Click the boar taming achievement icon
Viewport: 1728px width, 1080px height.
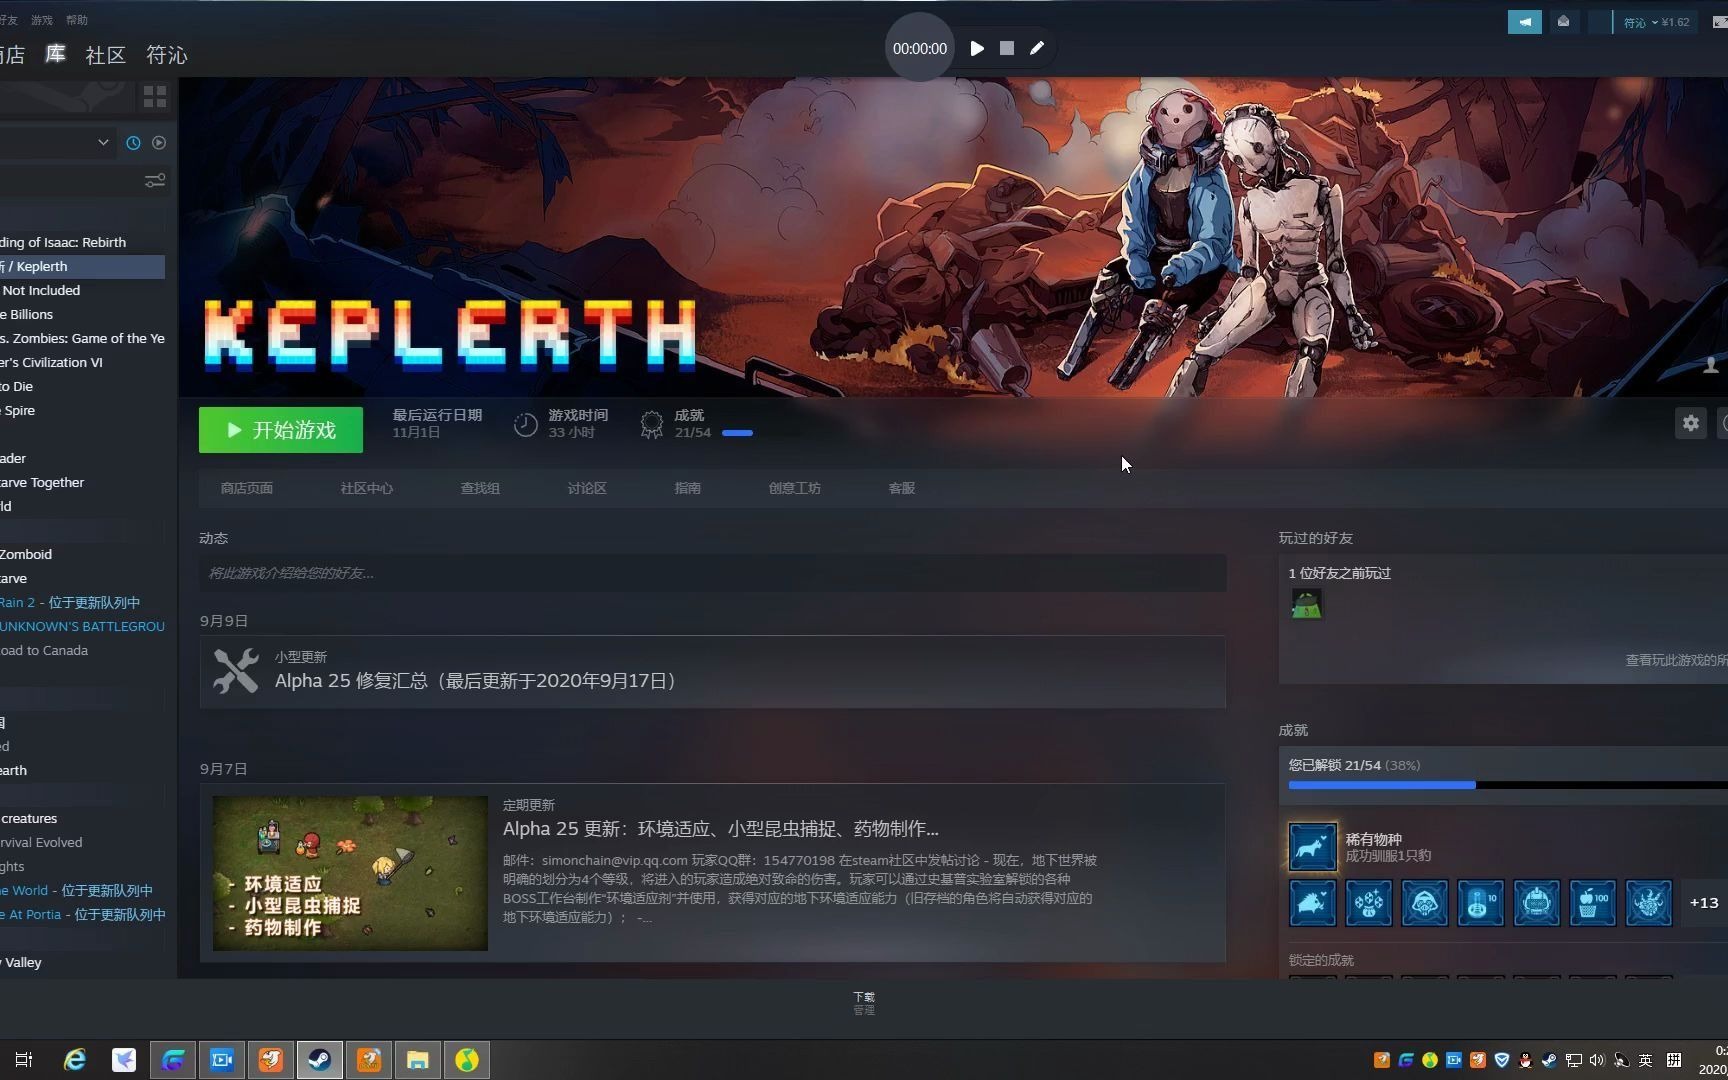[1313, 903]
